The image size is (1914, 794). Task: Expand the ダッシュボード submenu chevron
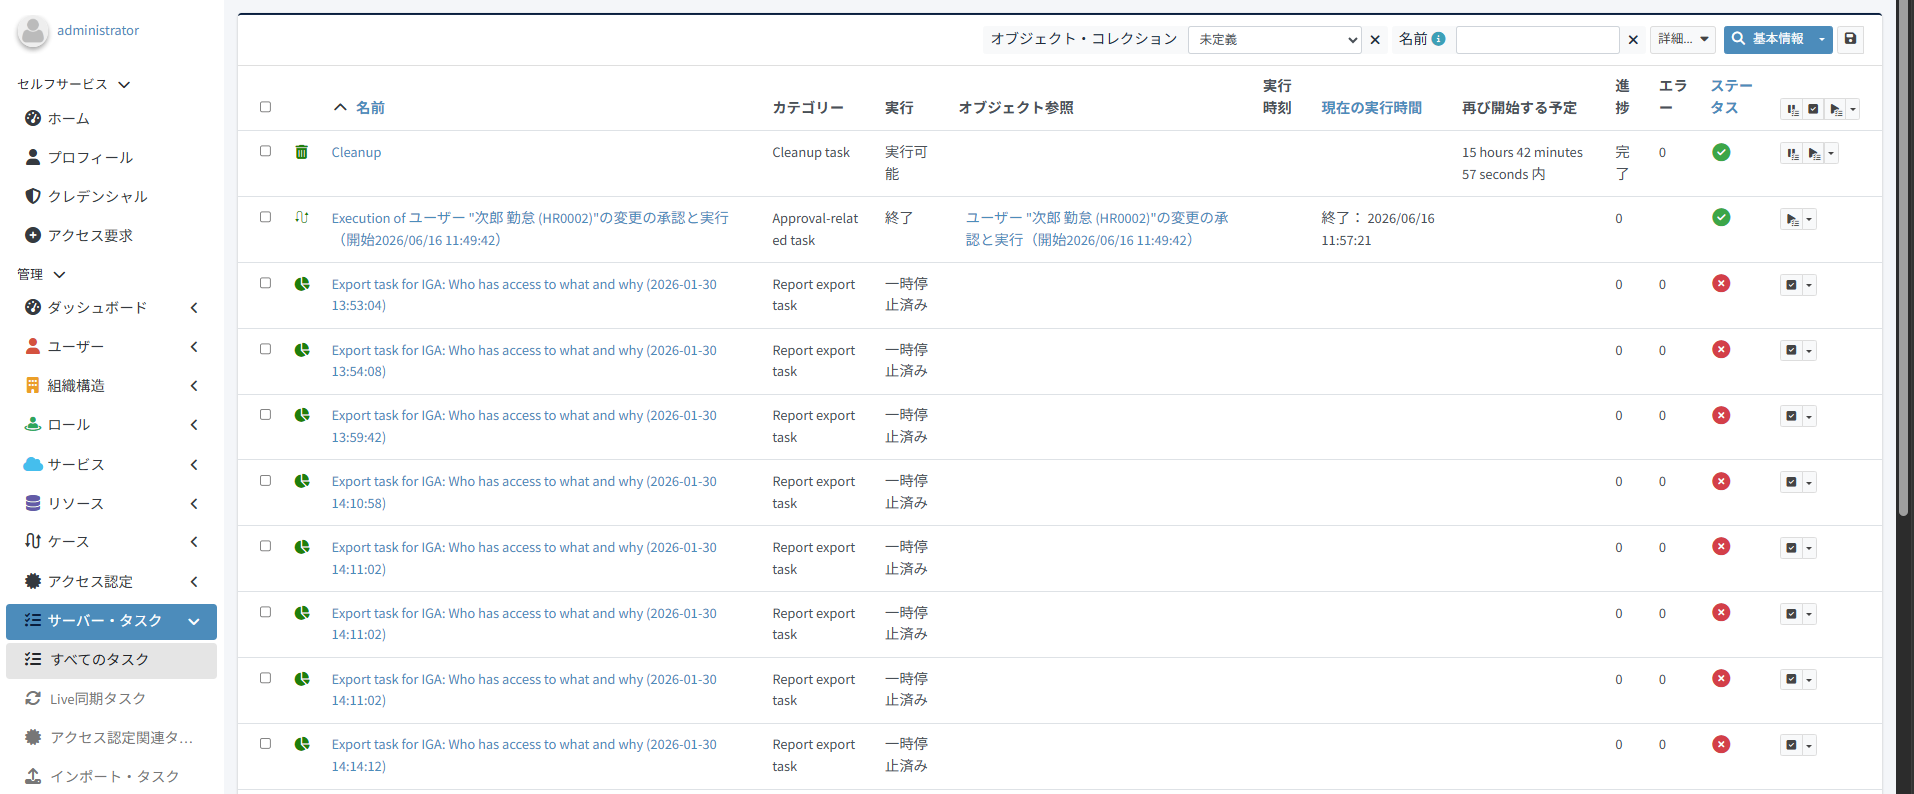coord(194,308)
